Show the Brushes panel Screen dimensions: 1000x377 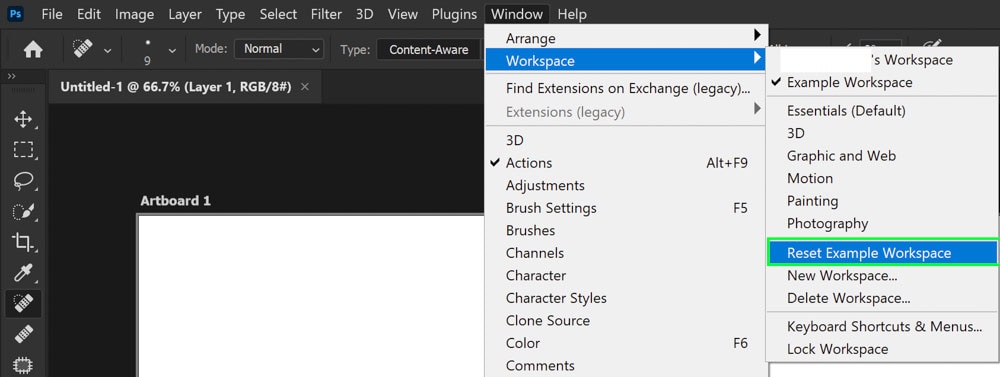[626, 230]
